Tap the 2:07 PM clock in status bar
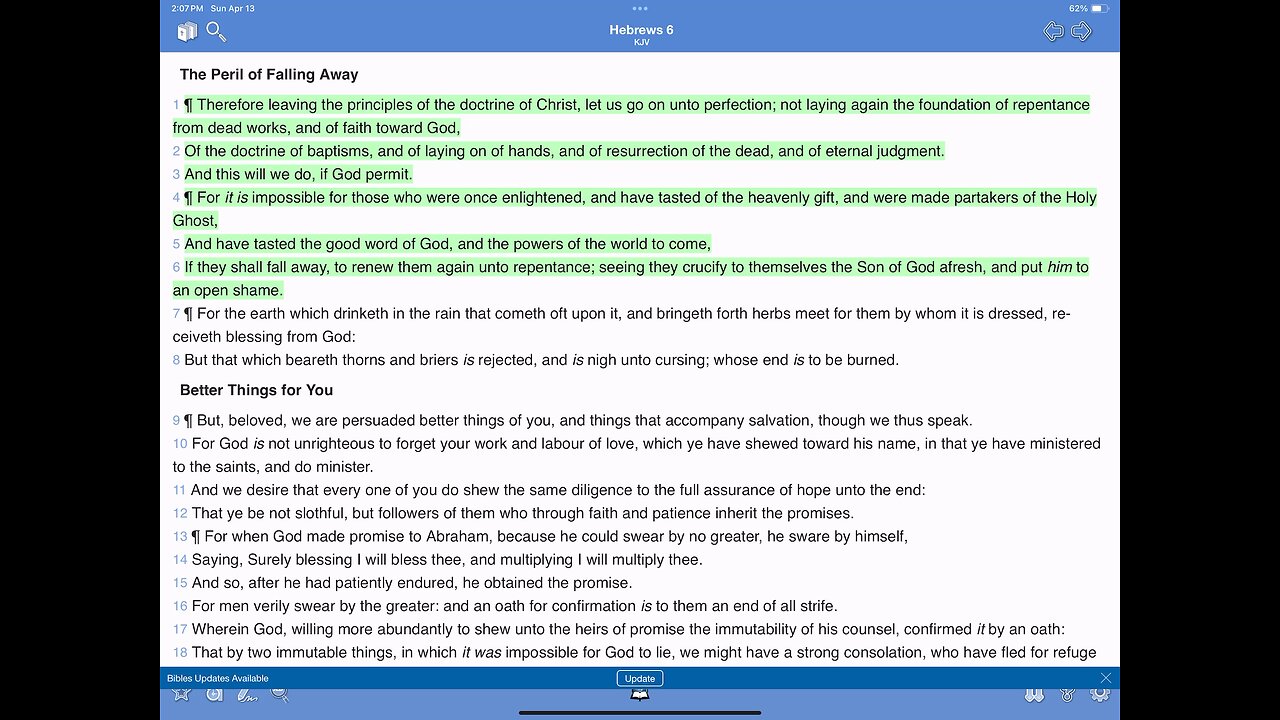This screenshot has width=1280, height=720. (188, 8)
